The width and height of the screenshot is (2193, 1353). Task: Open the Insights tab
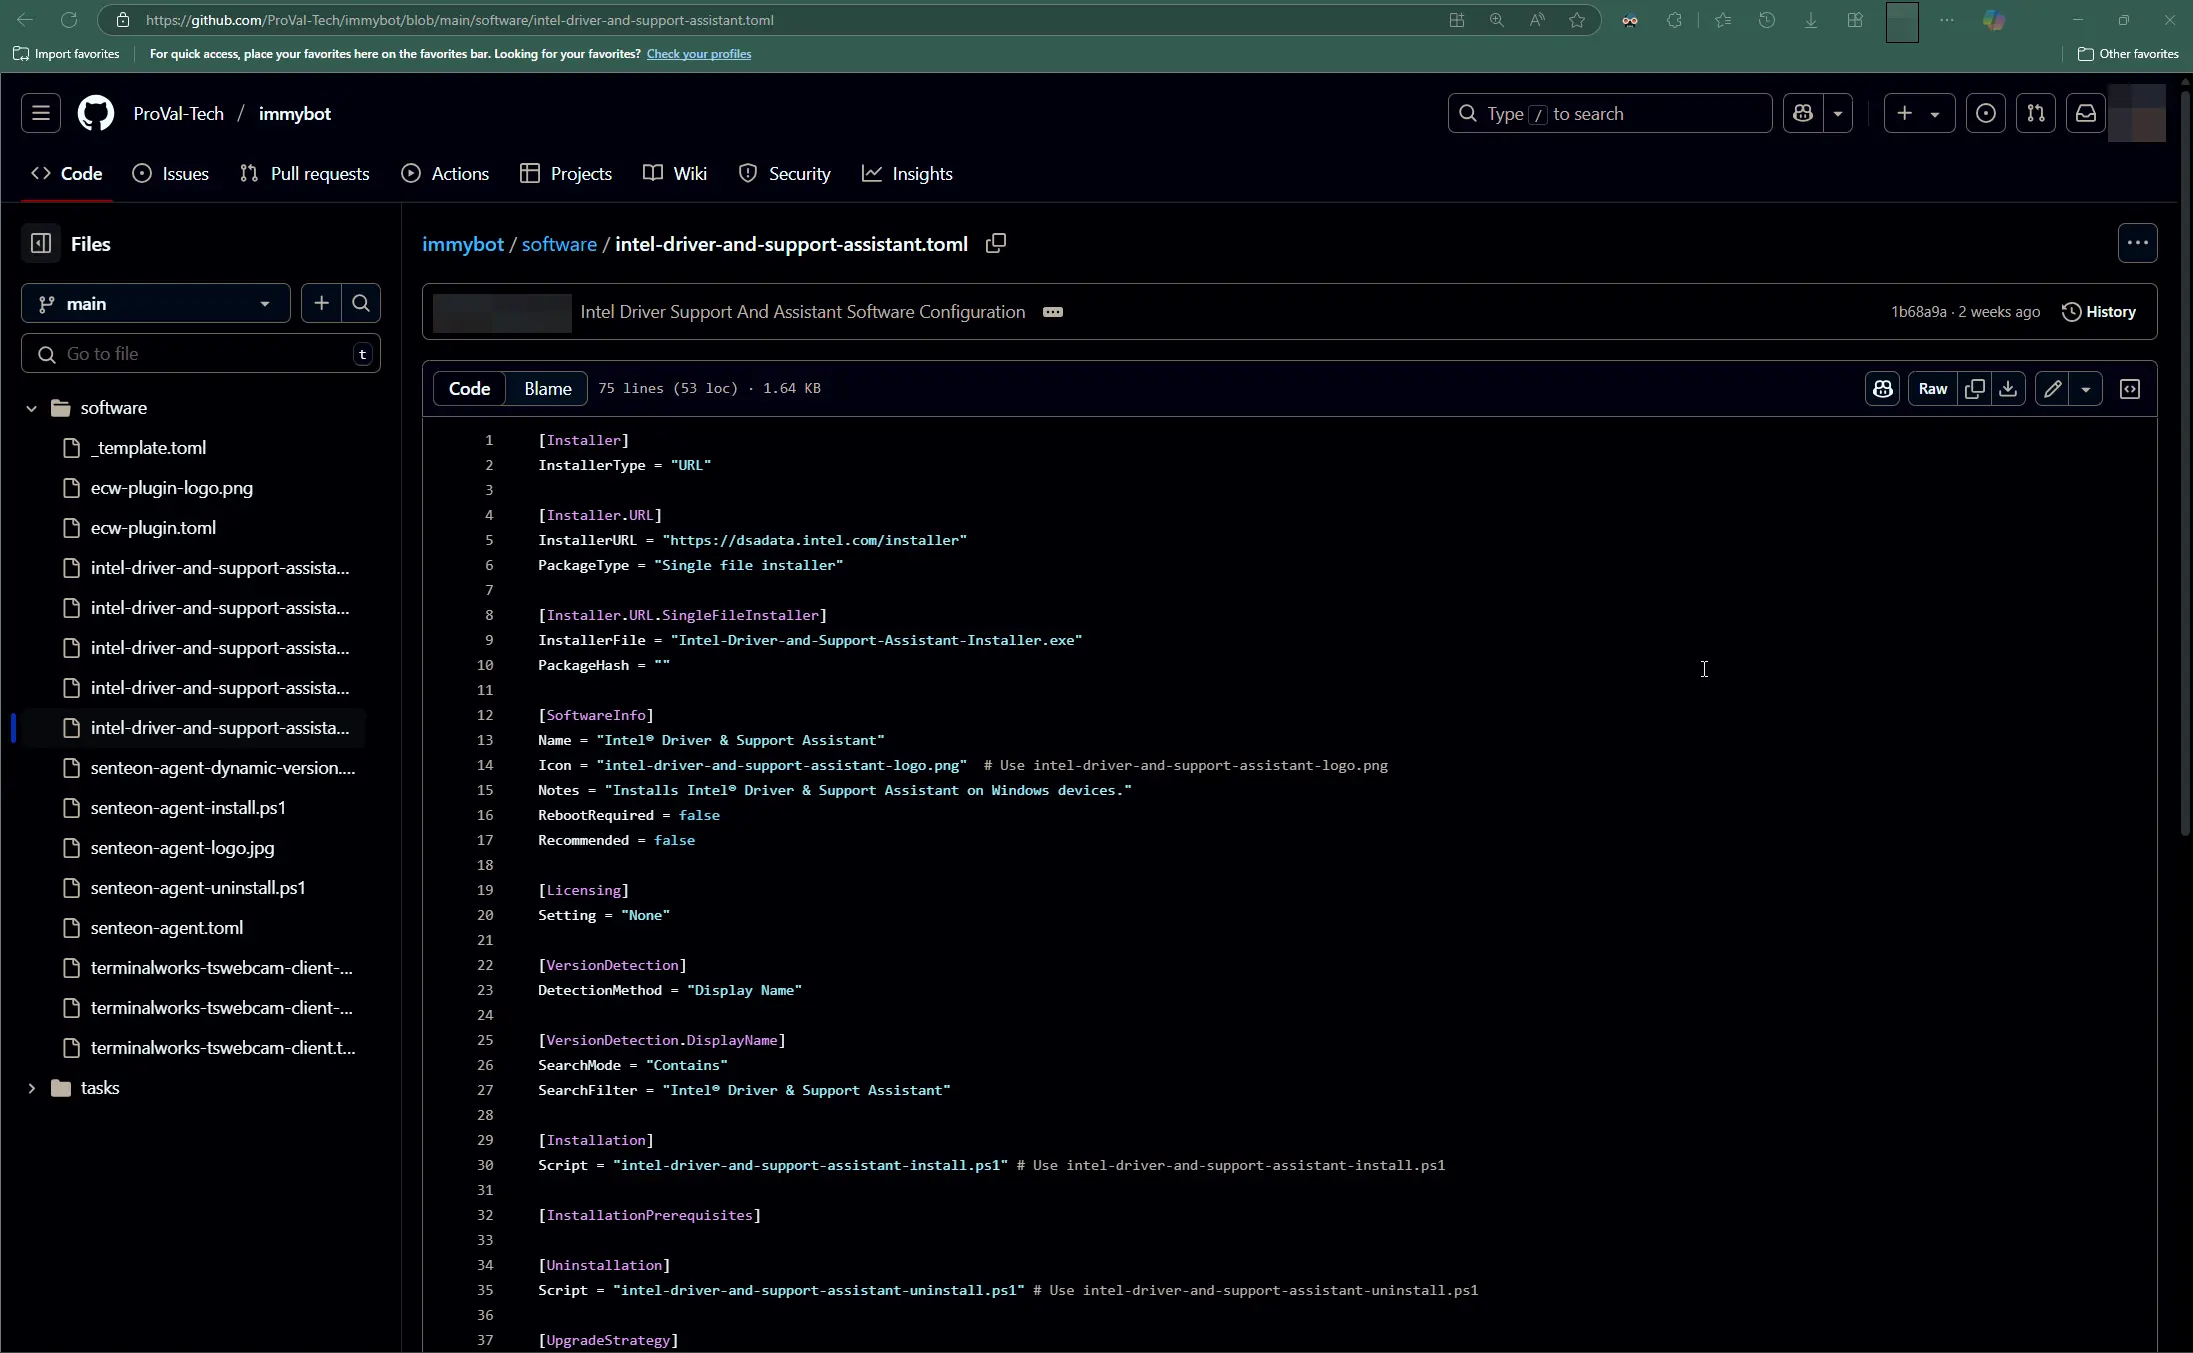(x=907, y=174)
